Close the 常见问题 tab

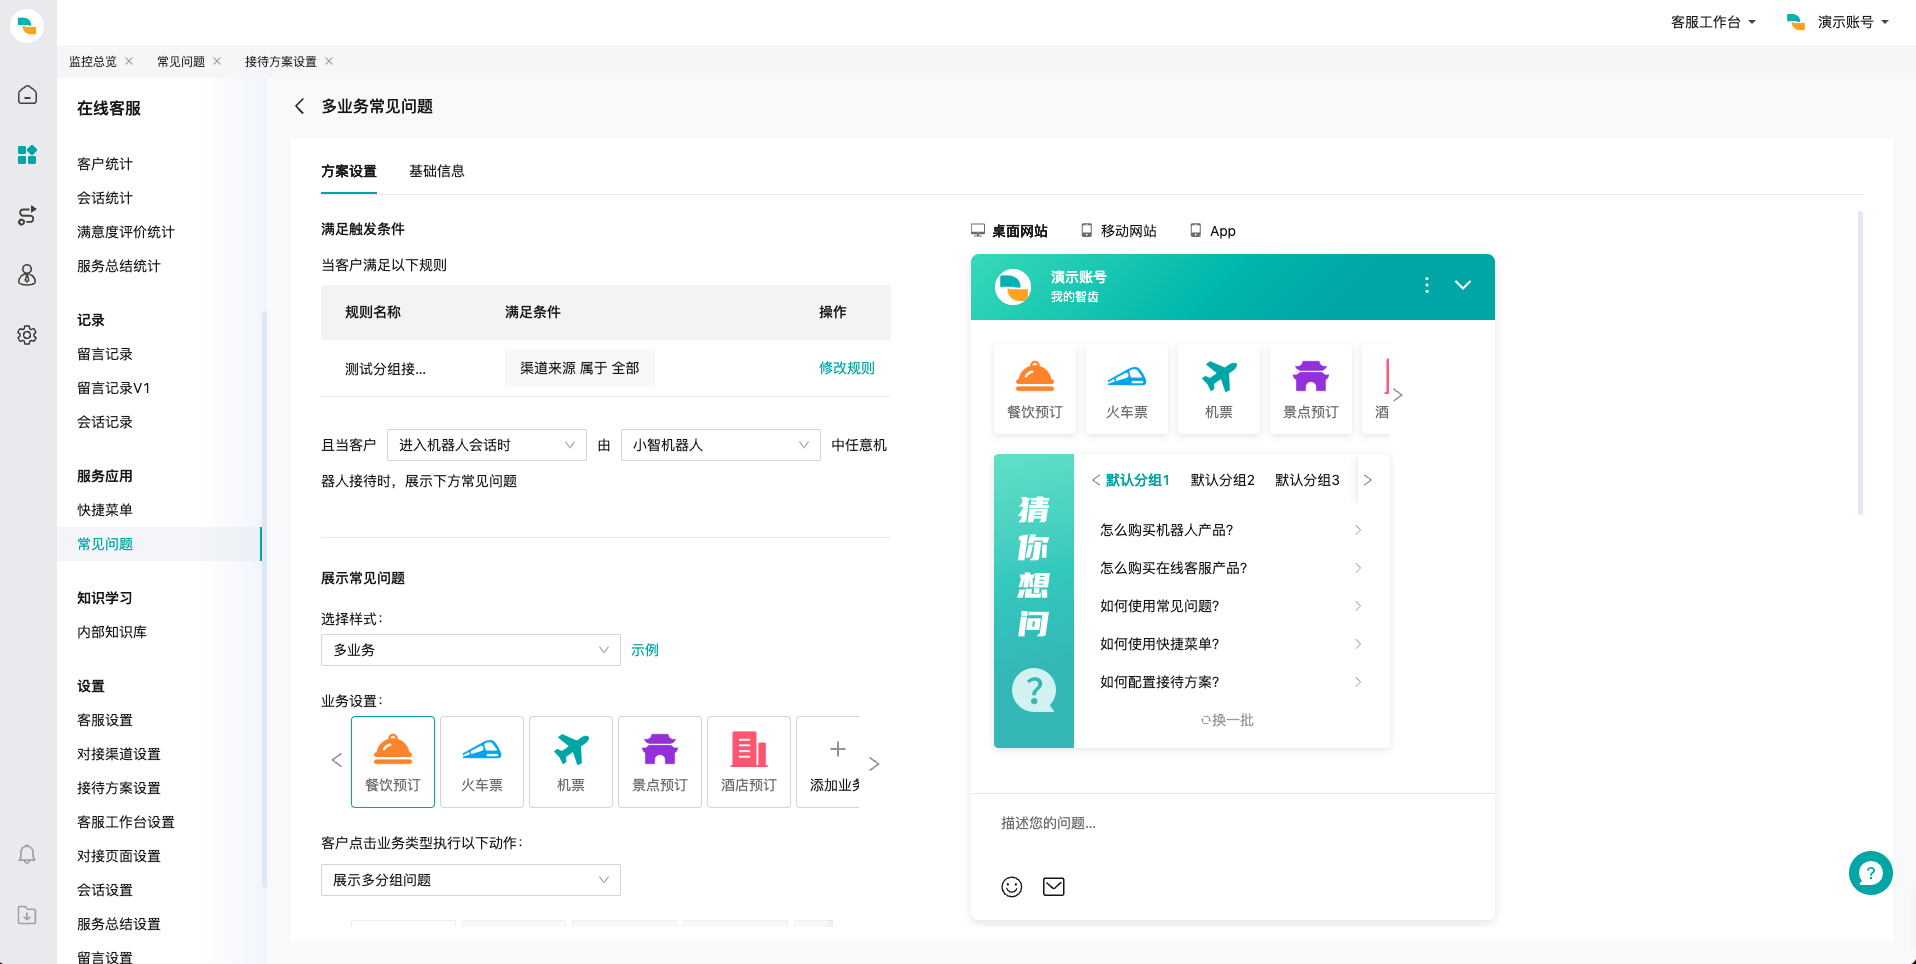pos(217,61)
